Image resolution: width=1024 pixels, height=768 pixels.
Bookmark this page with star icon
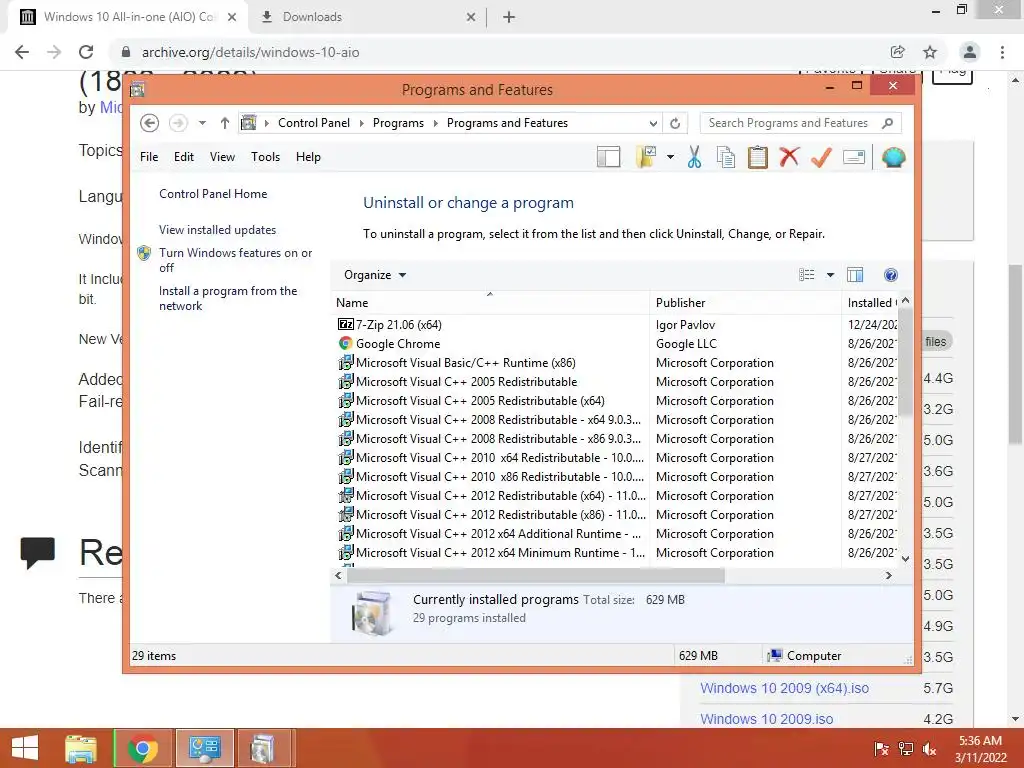pyautogui.click(x=930, y=52)
